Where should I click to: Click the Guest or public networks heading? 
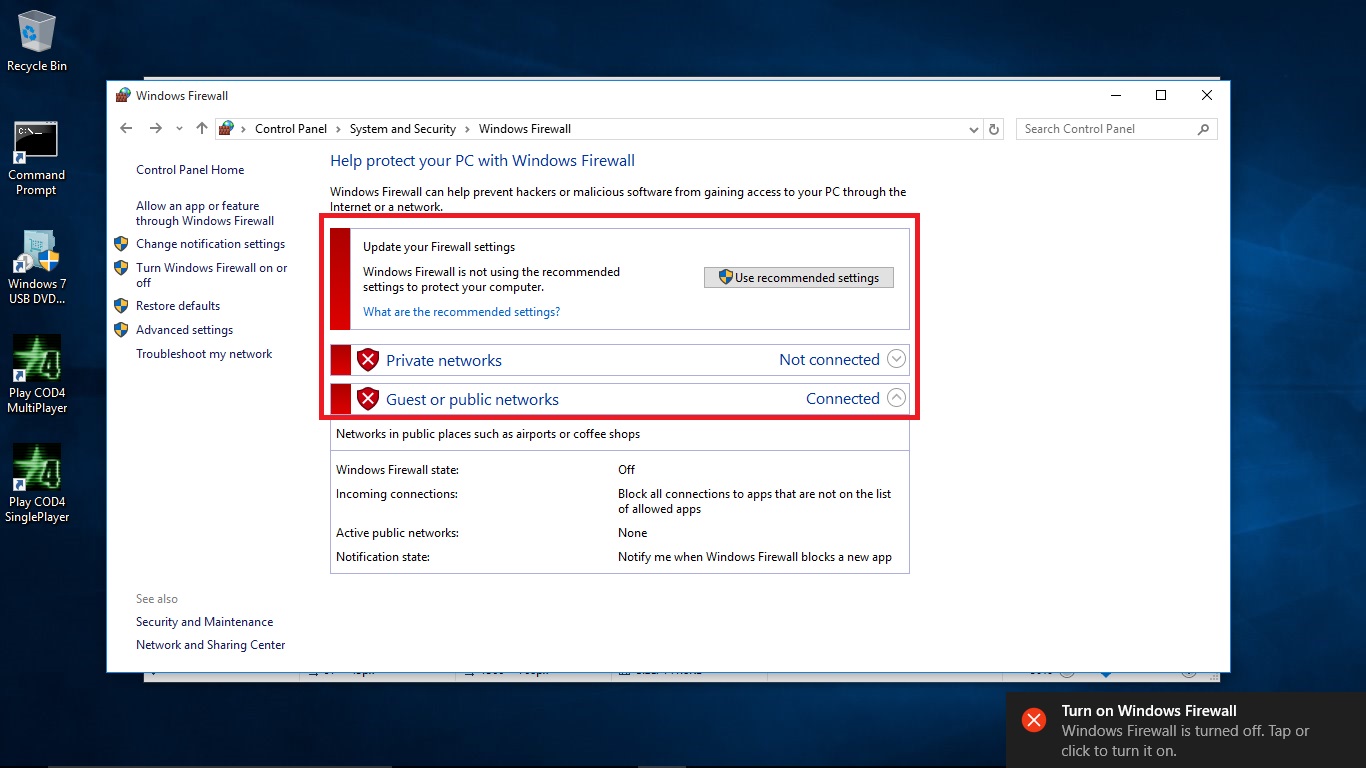pos(472,399)
